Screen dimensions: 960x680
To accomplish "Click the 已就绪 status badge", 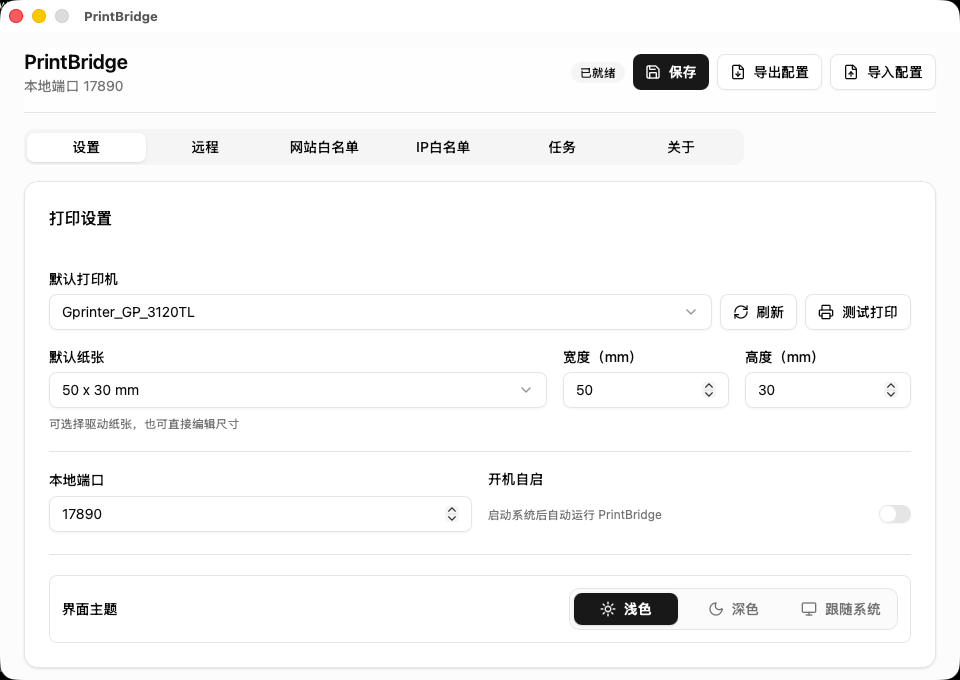I will 598,73.
